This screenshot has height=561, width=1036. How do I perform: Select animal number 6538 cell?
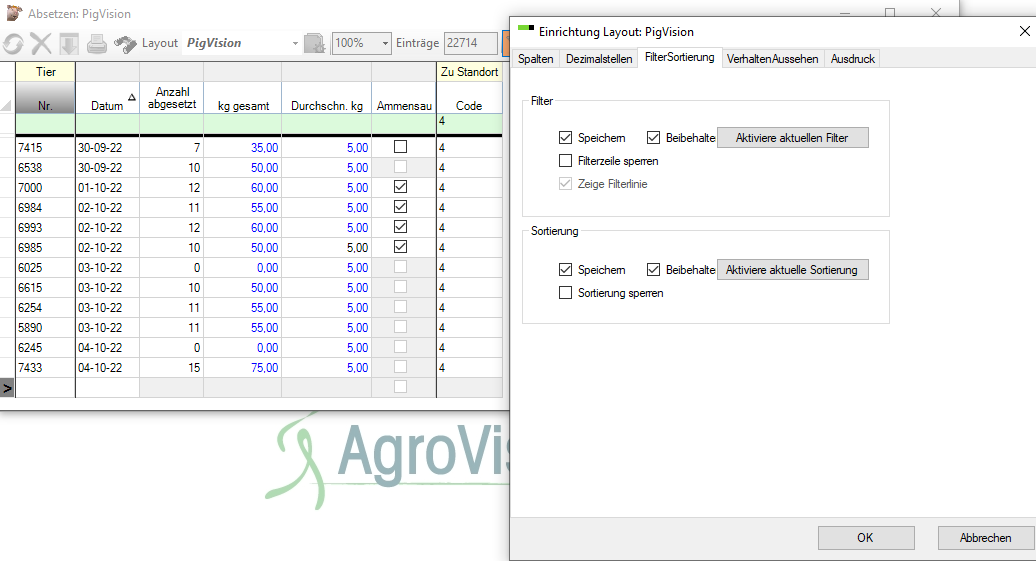click(x=45, y=168)
